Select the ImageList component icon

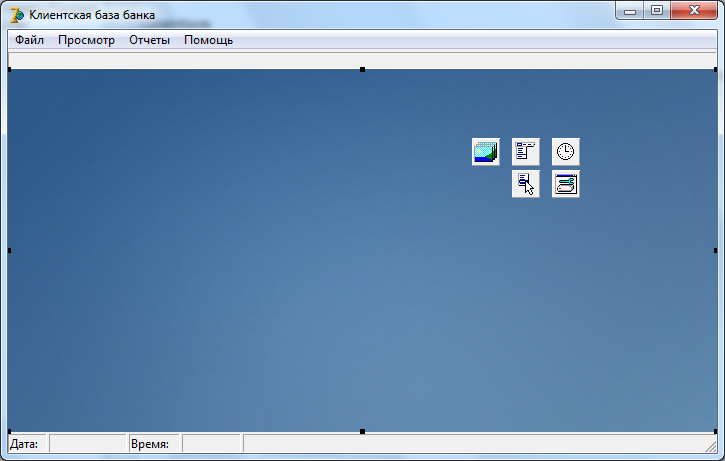coord(485,152)
